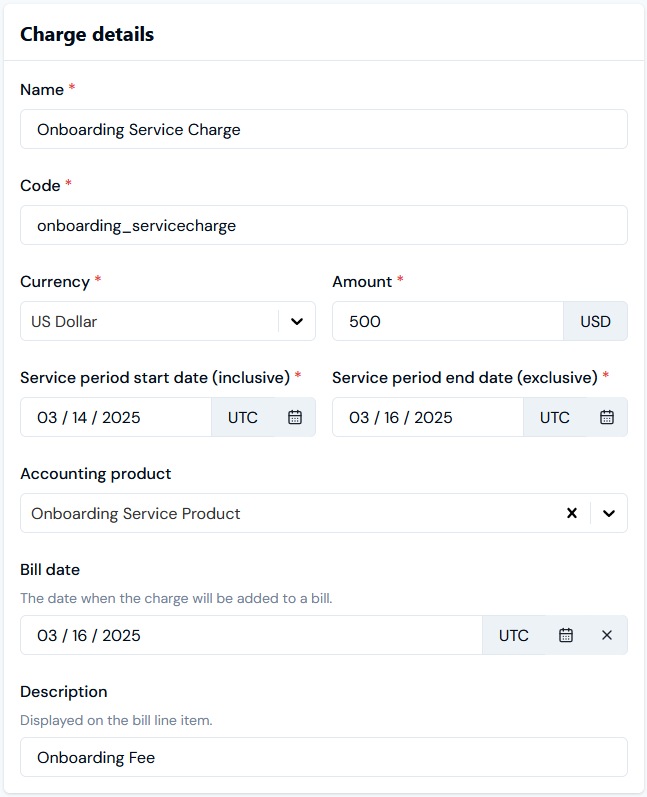Open calendar picker for service period start date
647x797 pixels.
point(295,417)
